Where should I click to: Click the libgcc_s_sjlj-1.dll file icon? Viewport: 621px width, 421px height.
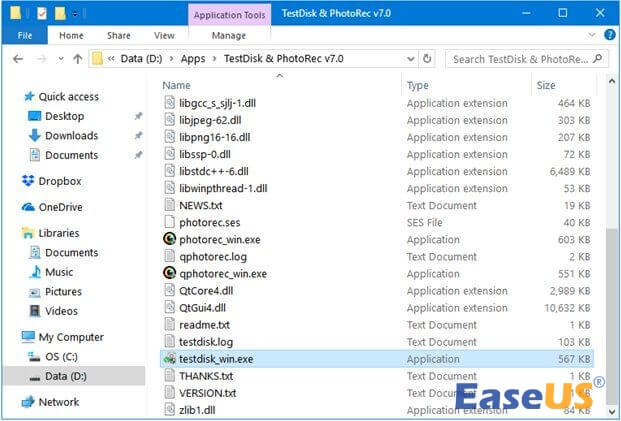(x=170, y=103)
